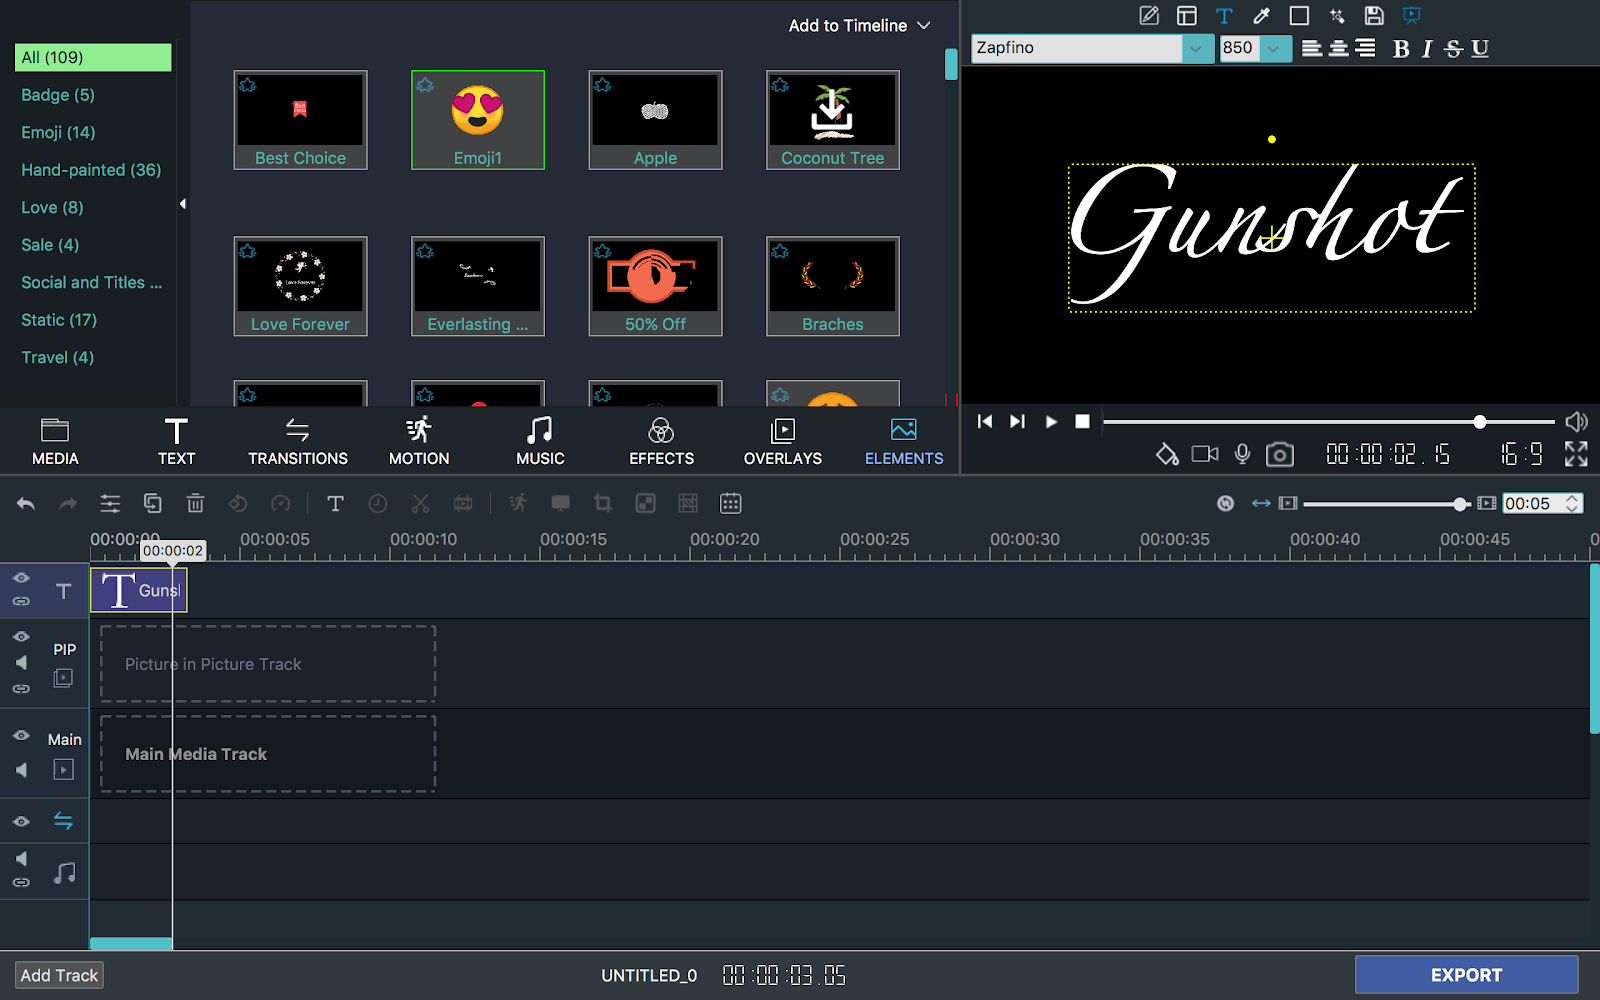Apply bold formatting to text
The height and width of the screenshot is (1000, 1600).
pos(1401,49)
